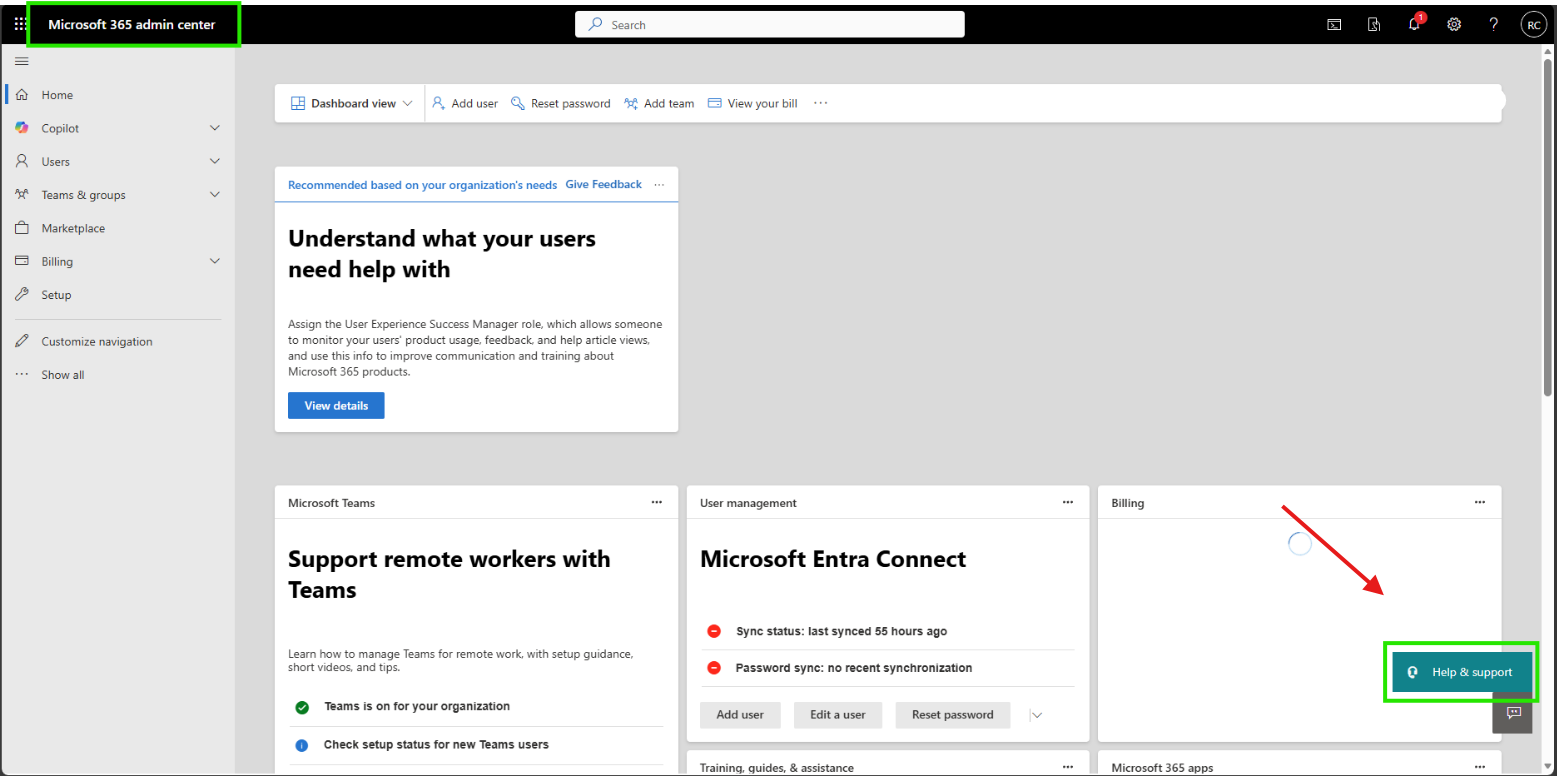Open Microsoft Teams card more options

[x=656, y=502]
